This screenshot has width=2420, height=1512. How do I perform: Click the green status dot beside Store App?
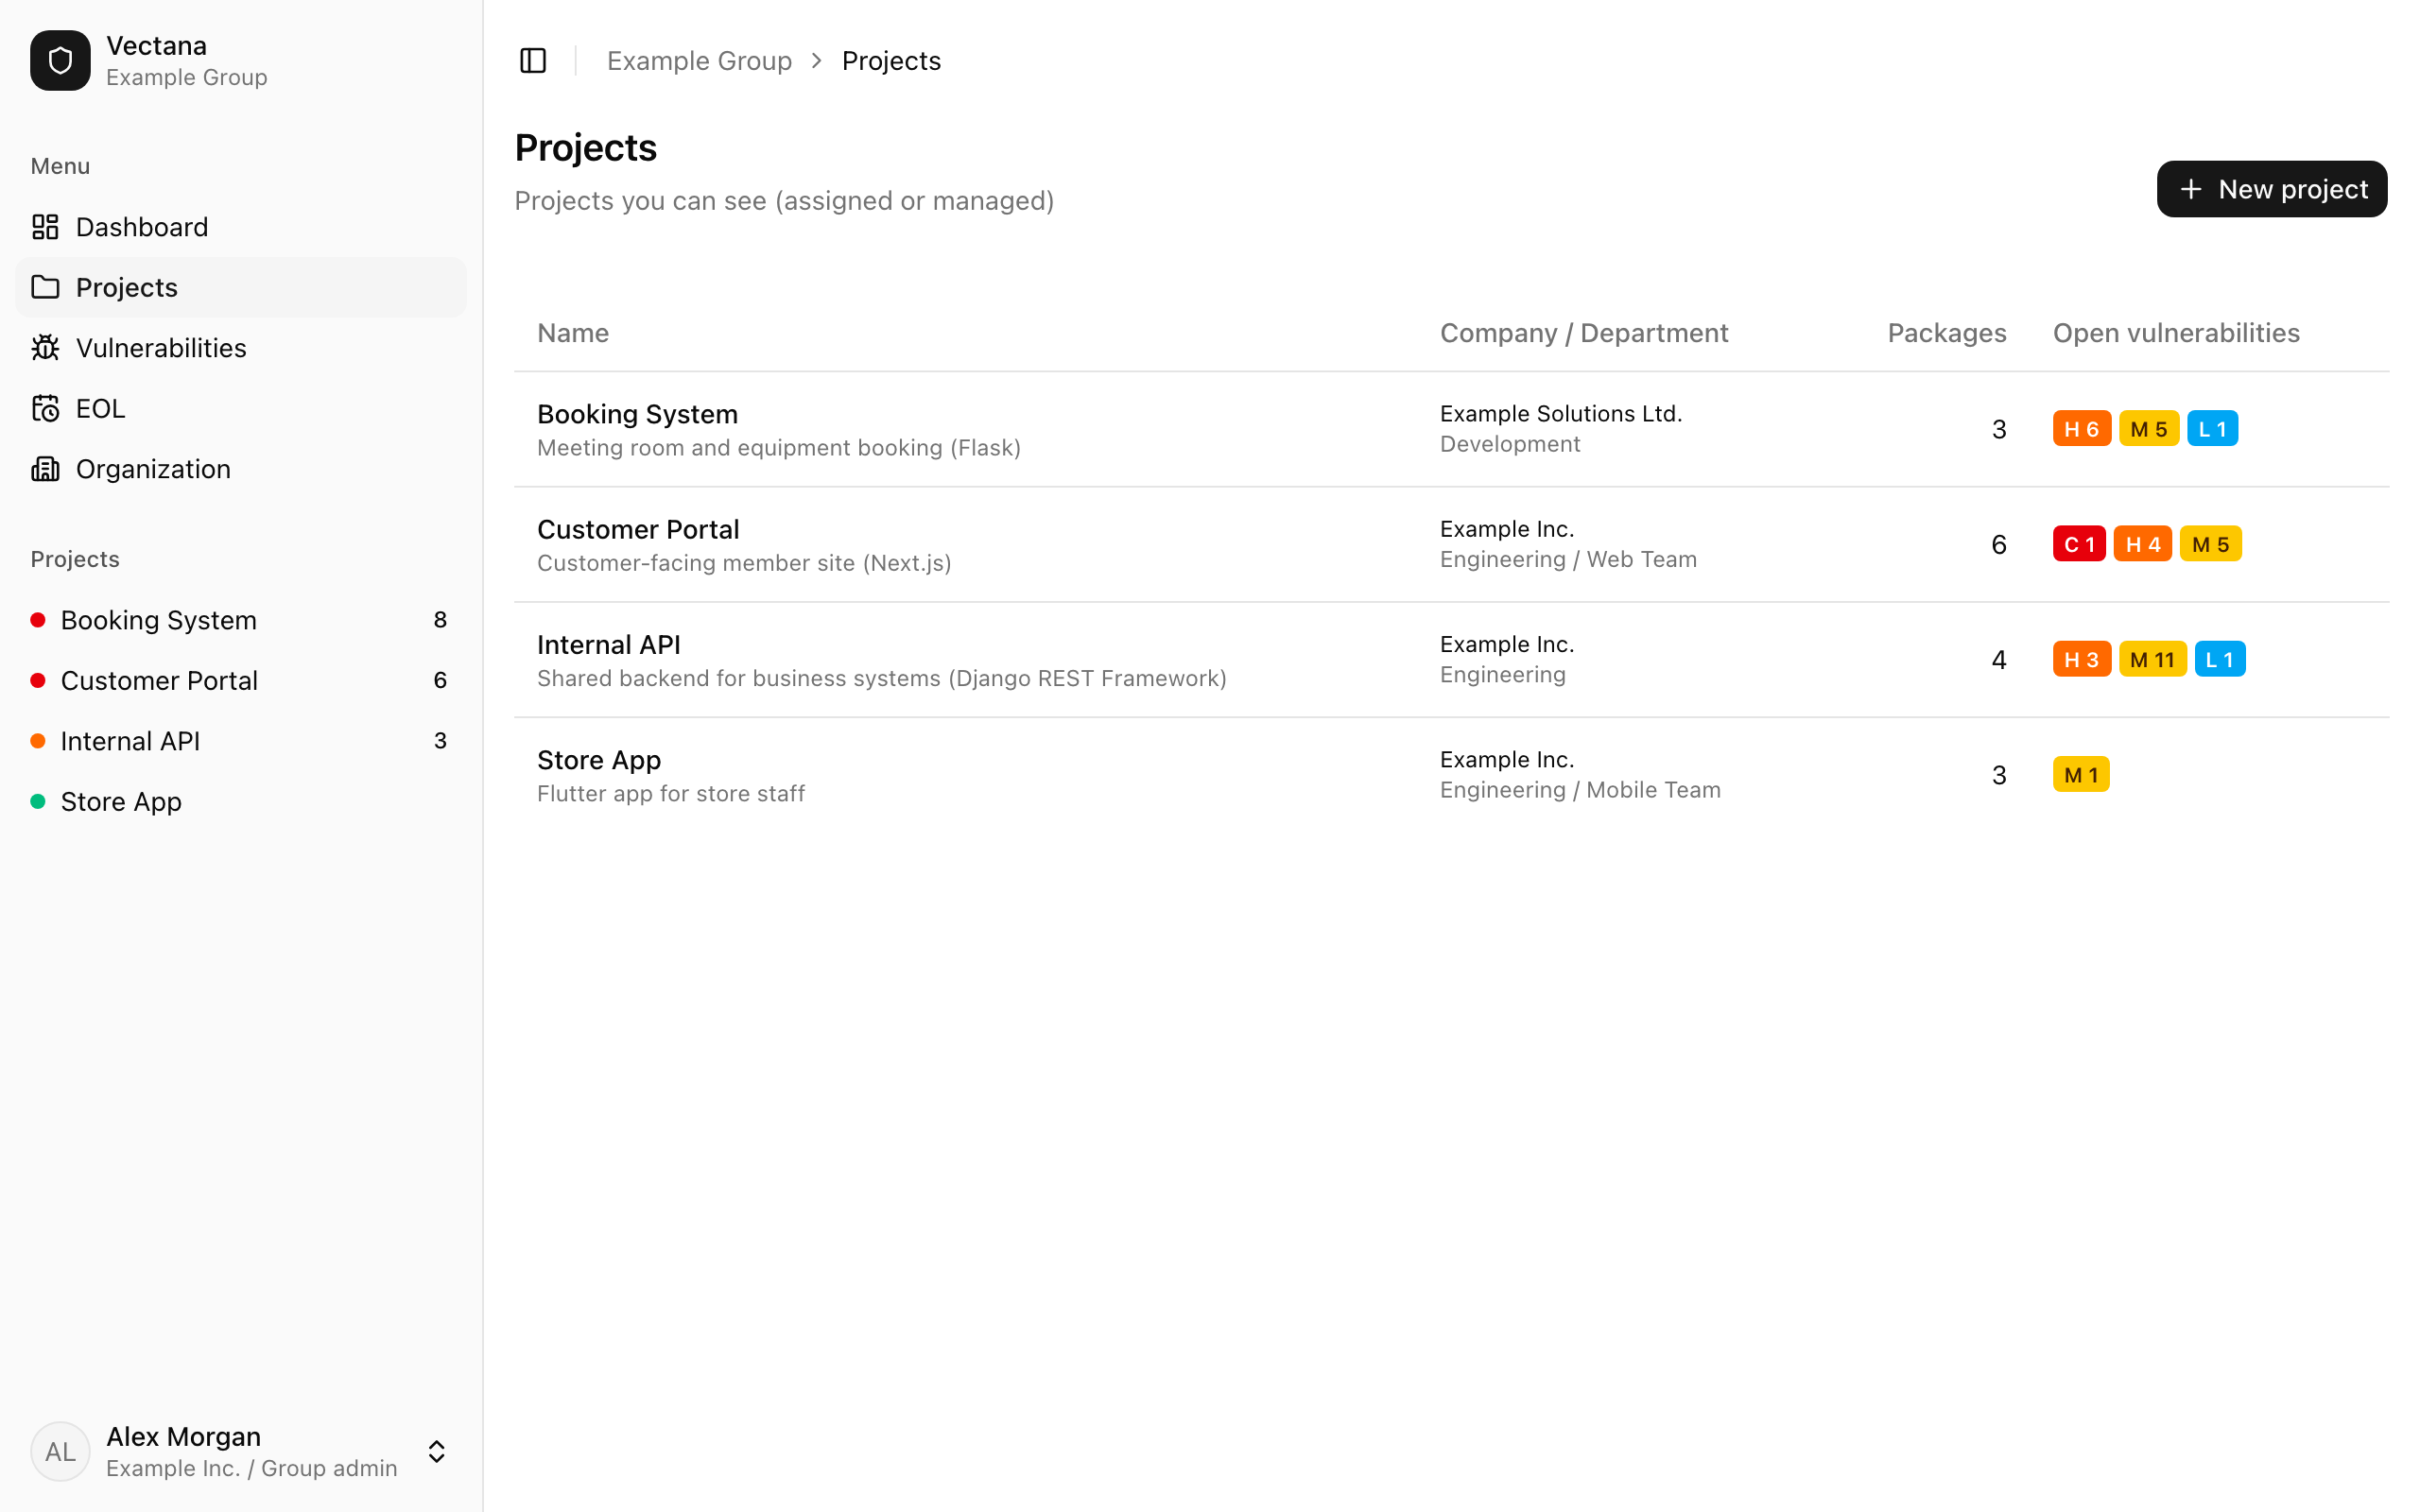click(x=38, y=801)
